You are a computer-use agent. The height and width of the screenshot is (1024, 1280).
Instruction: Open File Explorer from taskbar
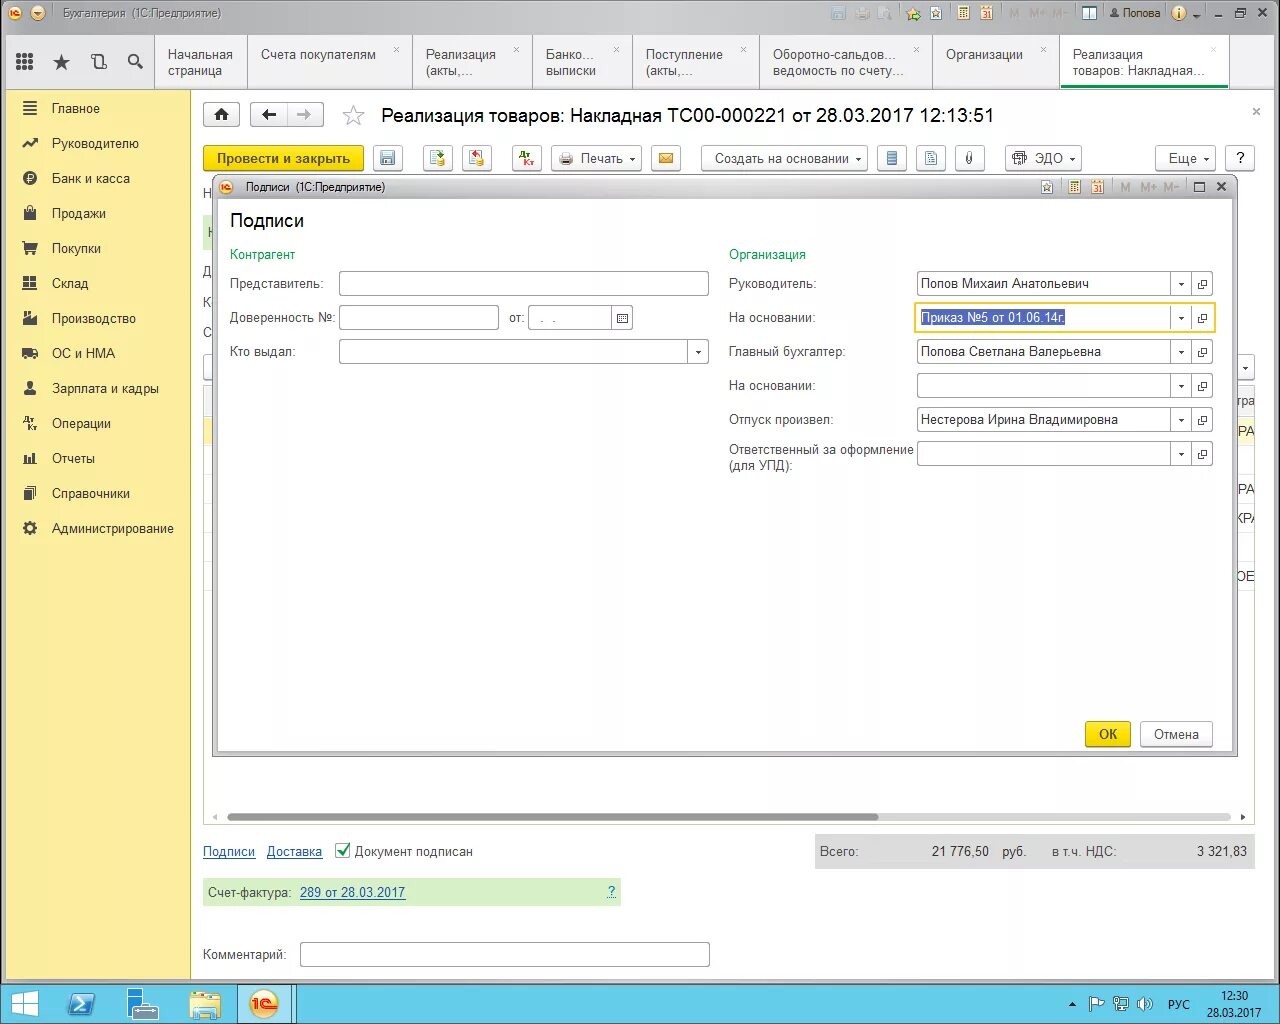click(x=205, y=1004)
